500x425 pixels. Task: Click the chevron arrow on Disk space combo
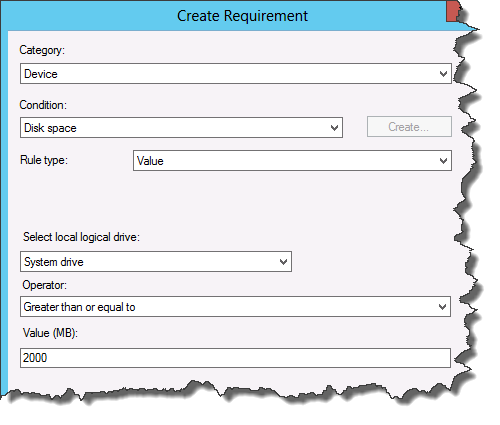pos(334,128)
